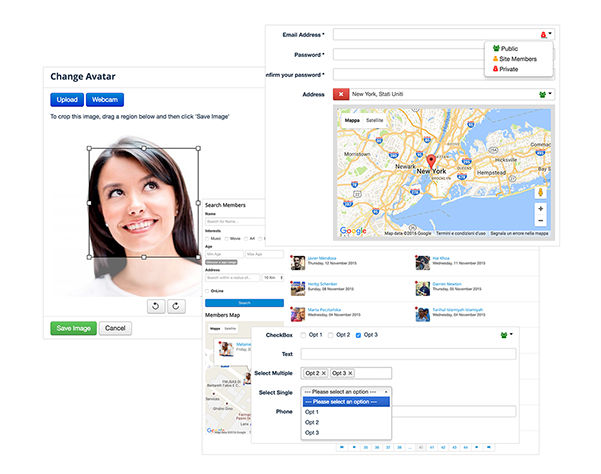The height and width of the screenshot is (474, 601).
Task: Tick the Music interest checkbox
Action: pos(207,239)
